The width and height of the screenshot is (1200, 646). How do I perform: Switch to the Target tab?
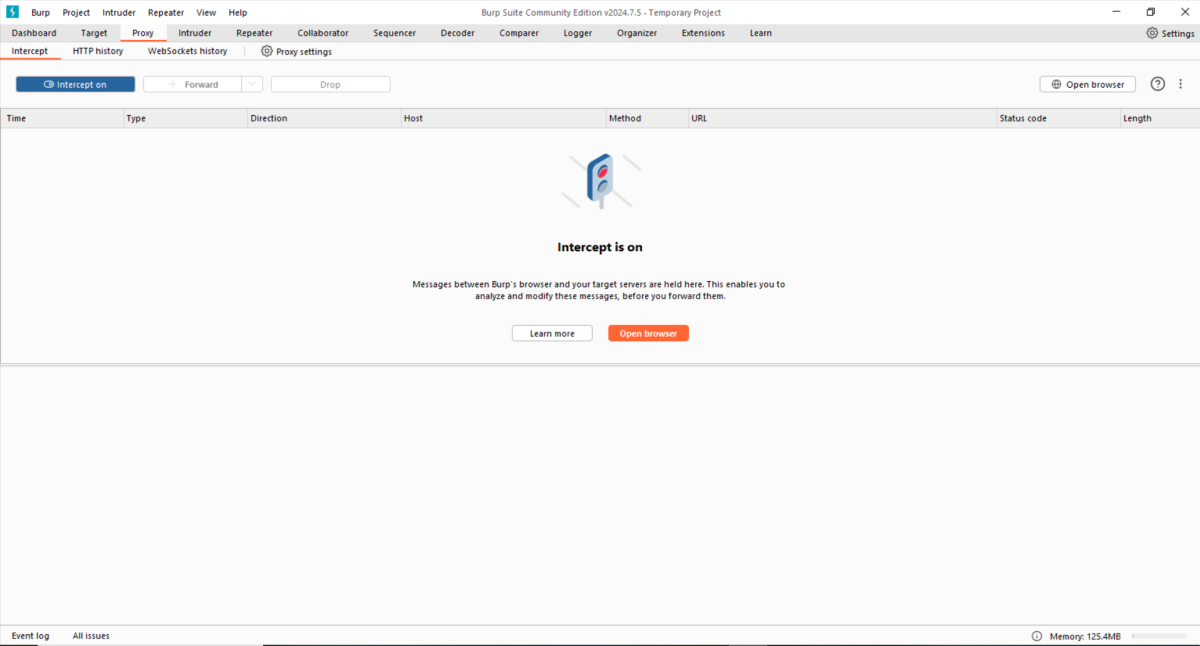(94, 33)
